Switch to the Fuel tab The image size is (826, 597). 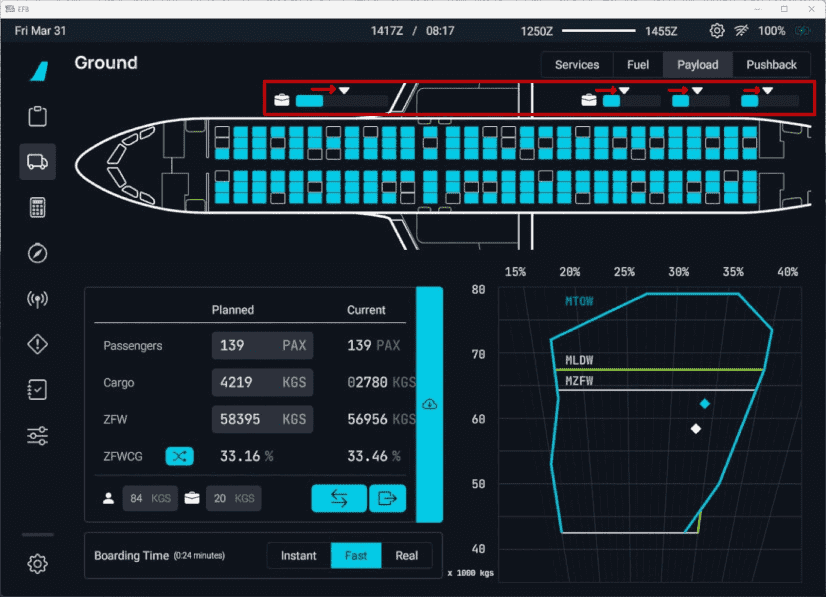point(637,65)
